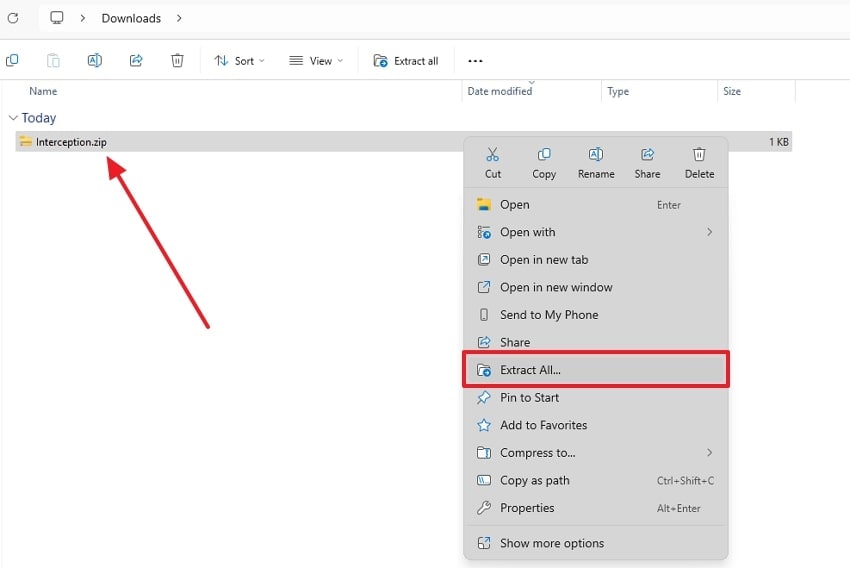Choose Share entry below Send to My Phone

[x=595, y=343]
